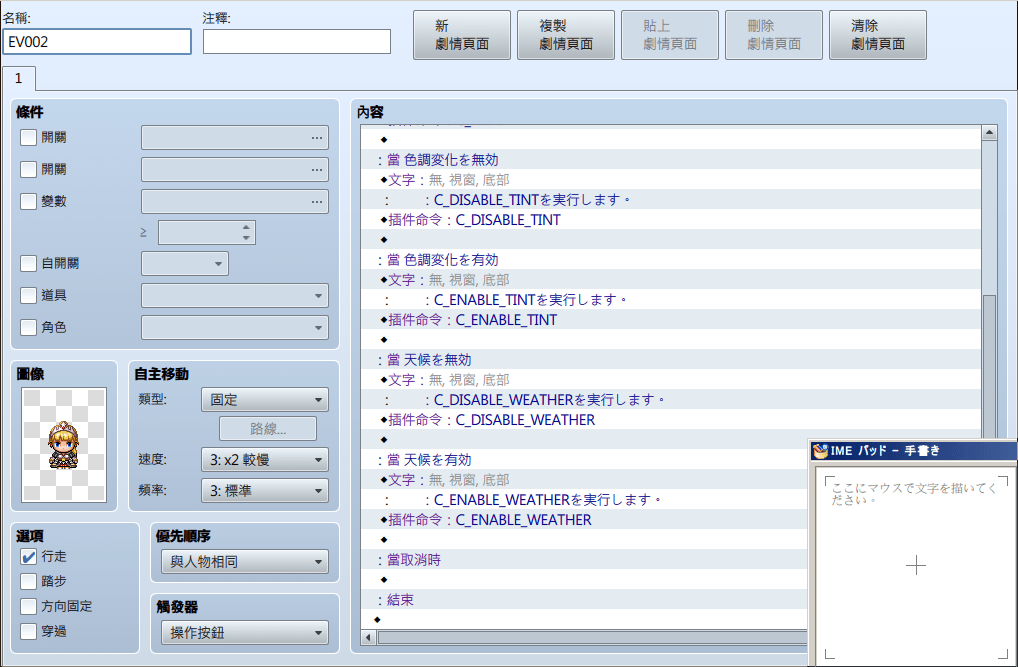Enable the 角色 condition checkbox
The height and width of the screenshot is (667, 1018).
point(29,327)
